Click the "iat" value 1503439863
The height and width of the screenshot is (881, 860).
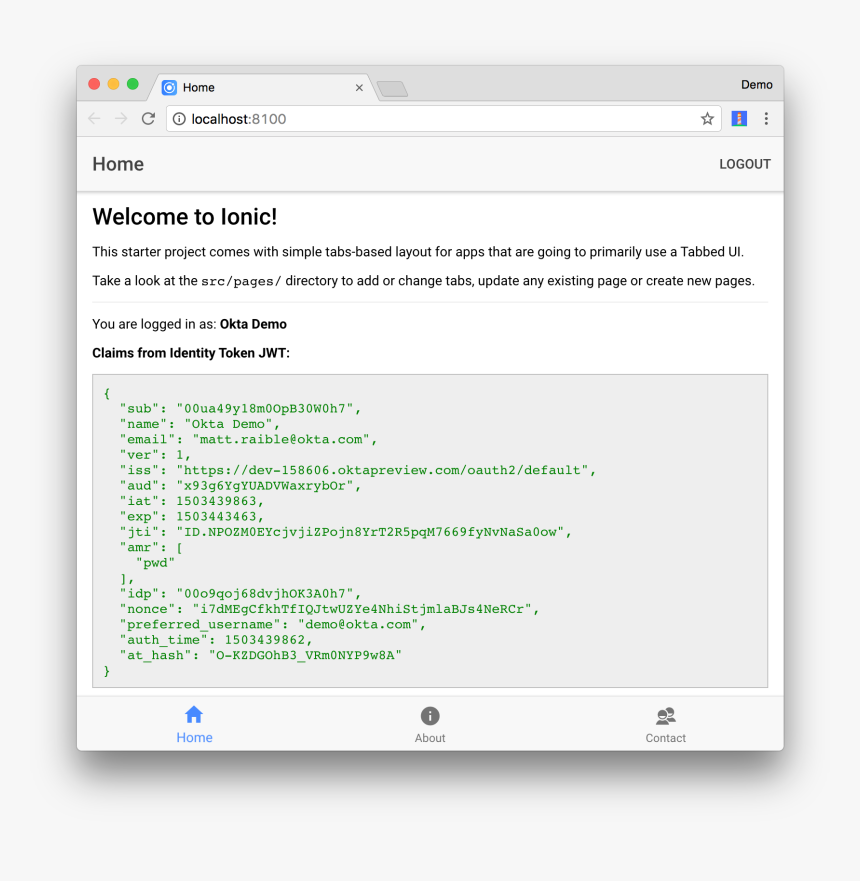tap(216, 501)
